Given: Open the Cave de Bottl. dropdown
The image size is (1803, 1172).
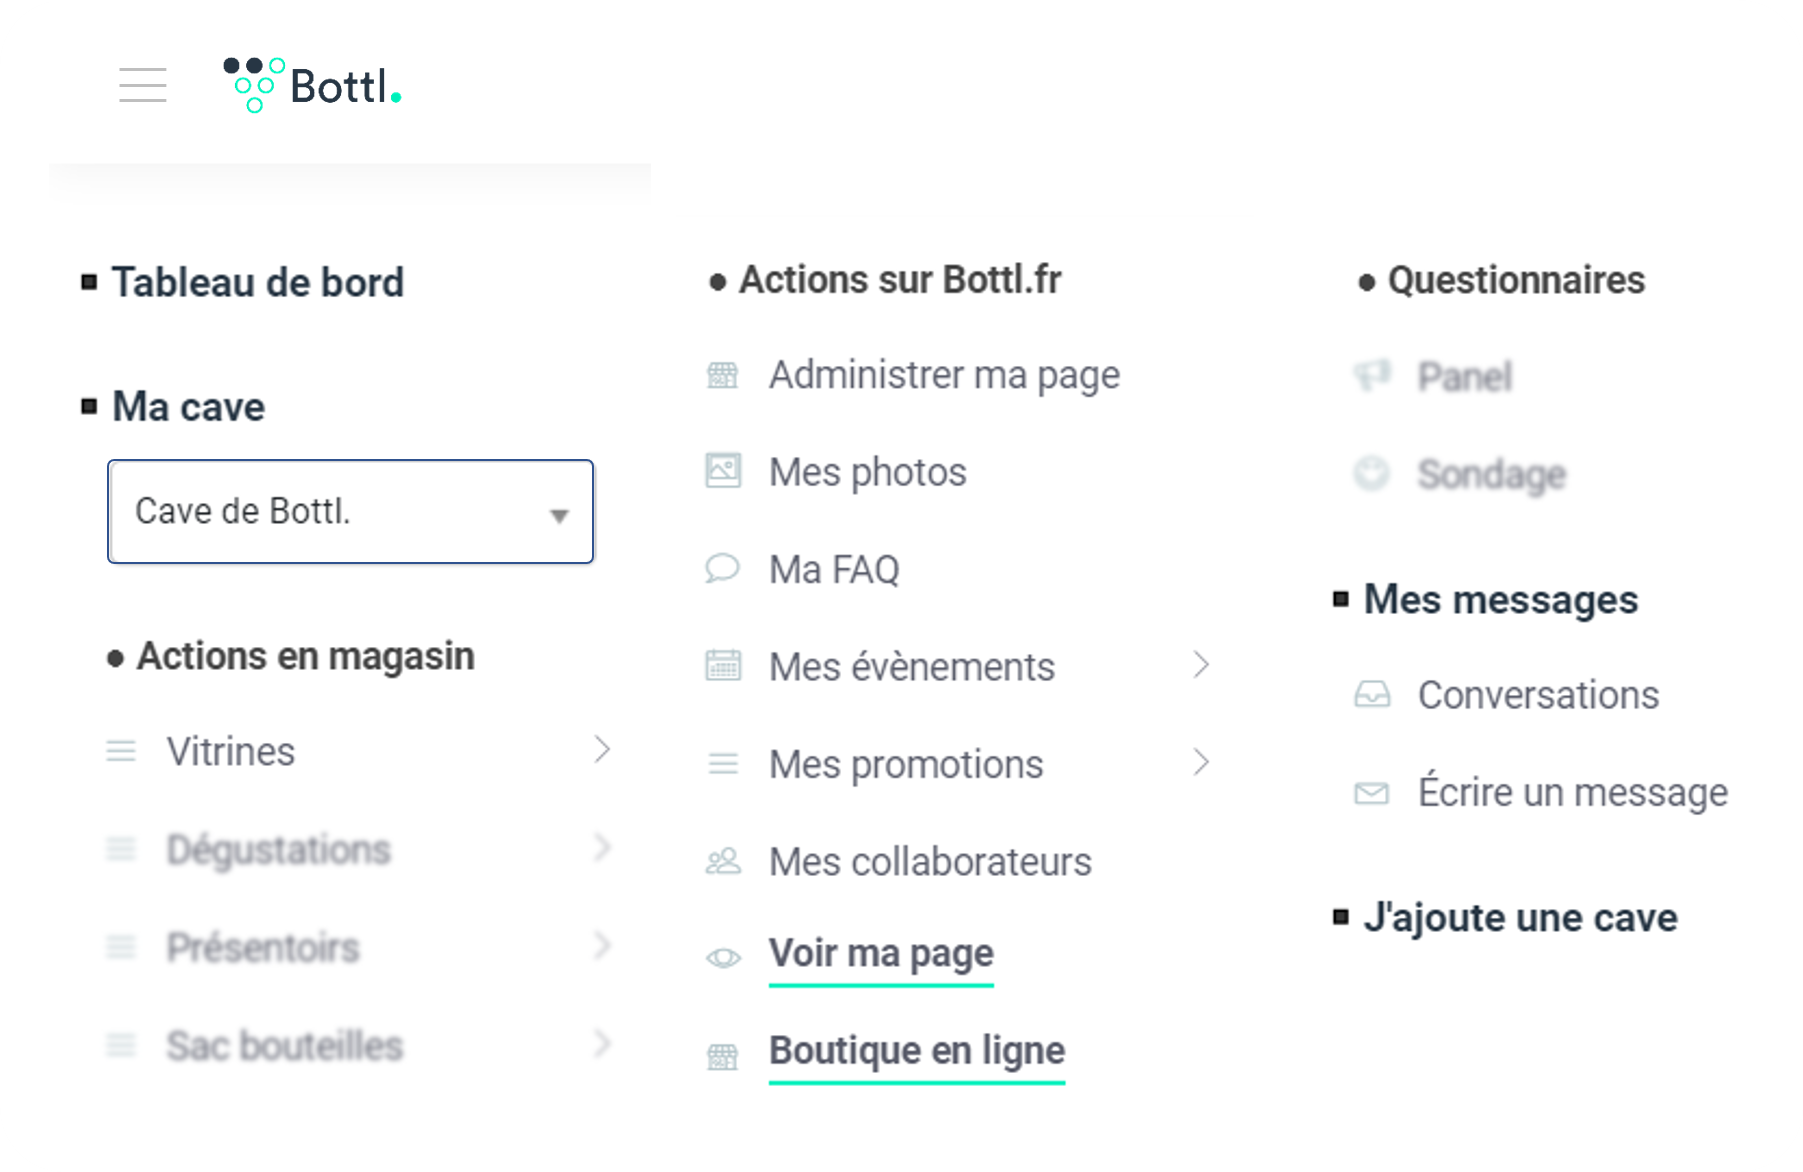Looking at the screenshot, I should pos(350,511).
